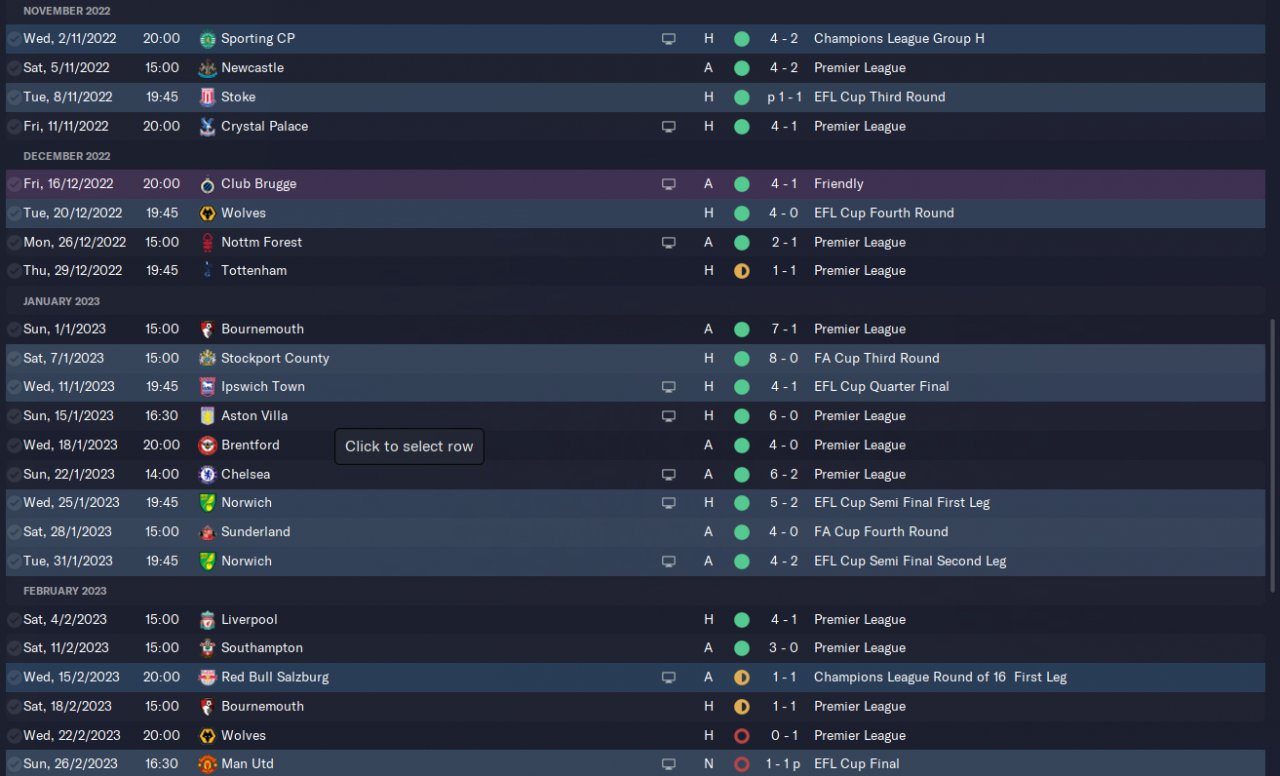Open the 8 - 0 Stockport County result
The image size is (1280, 776).
tap(783, 358)
